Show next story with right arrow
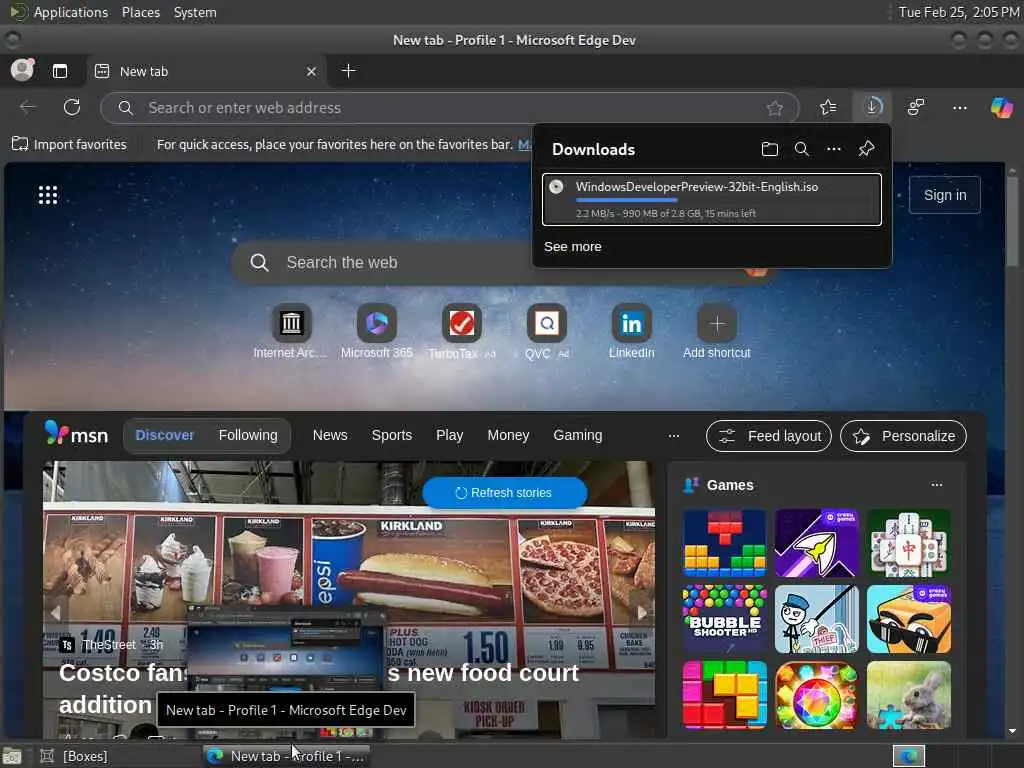The height and width of the screenshot is (768, 1024). point(642,613)
